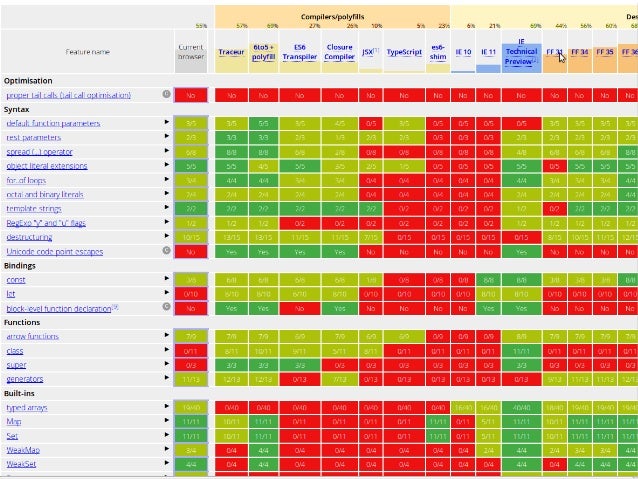This screenshot has width=638, height=479.
Task: Expand the class row arrow
Action: [166, 349]
